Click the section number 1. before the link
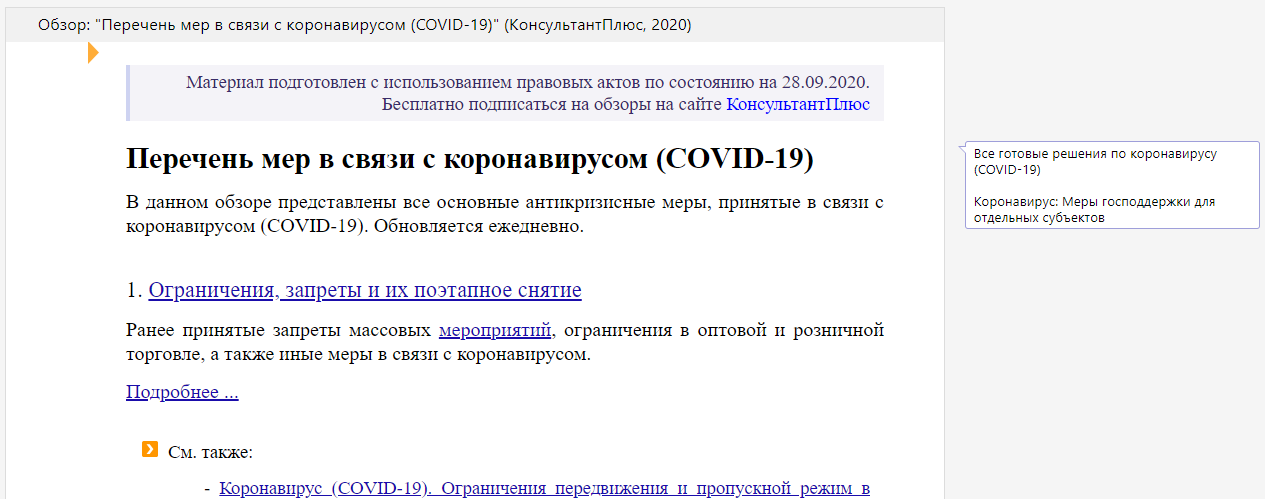Image resolution: width=1265 pixels, height=499 pixels. click(x=135, y=291)
